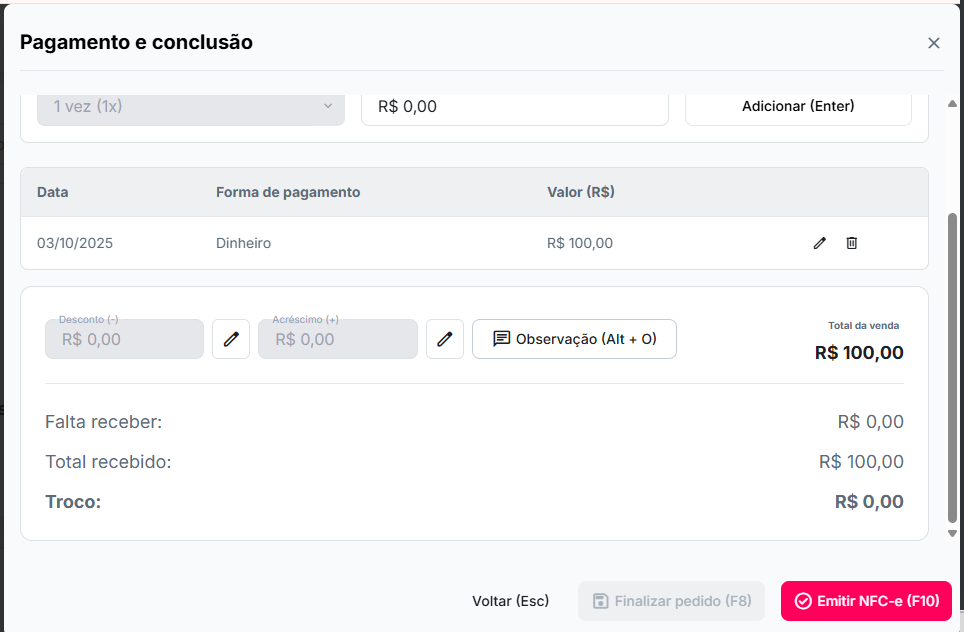Viewport: 964px width, 632px height.
Task: Open the '1 vez (1x)' installments dropdown
Action: (x=191, y=106)
